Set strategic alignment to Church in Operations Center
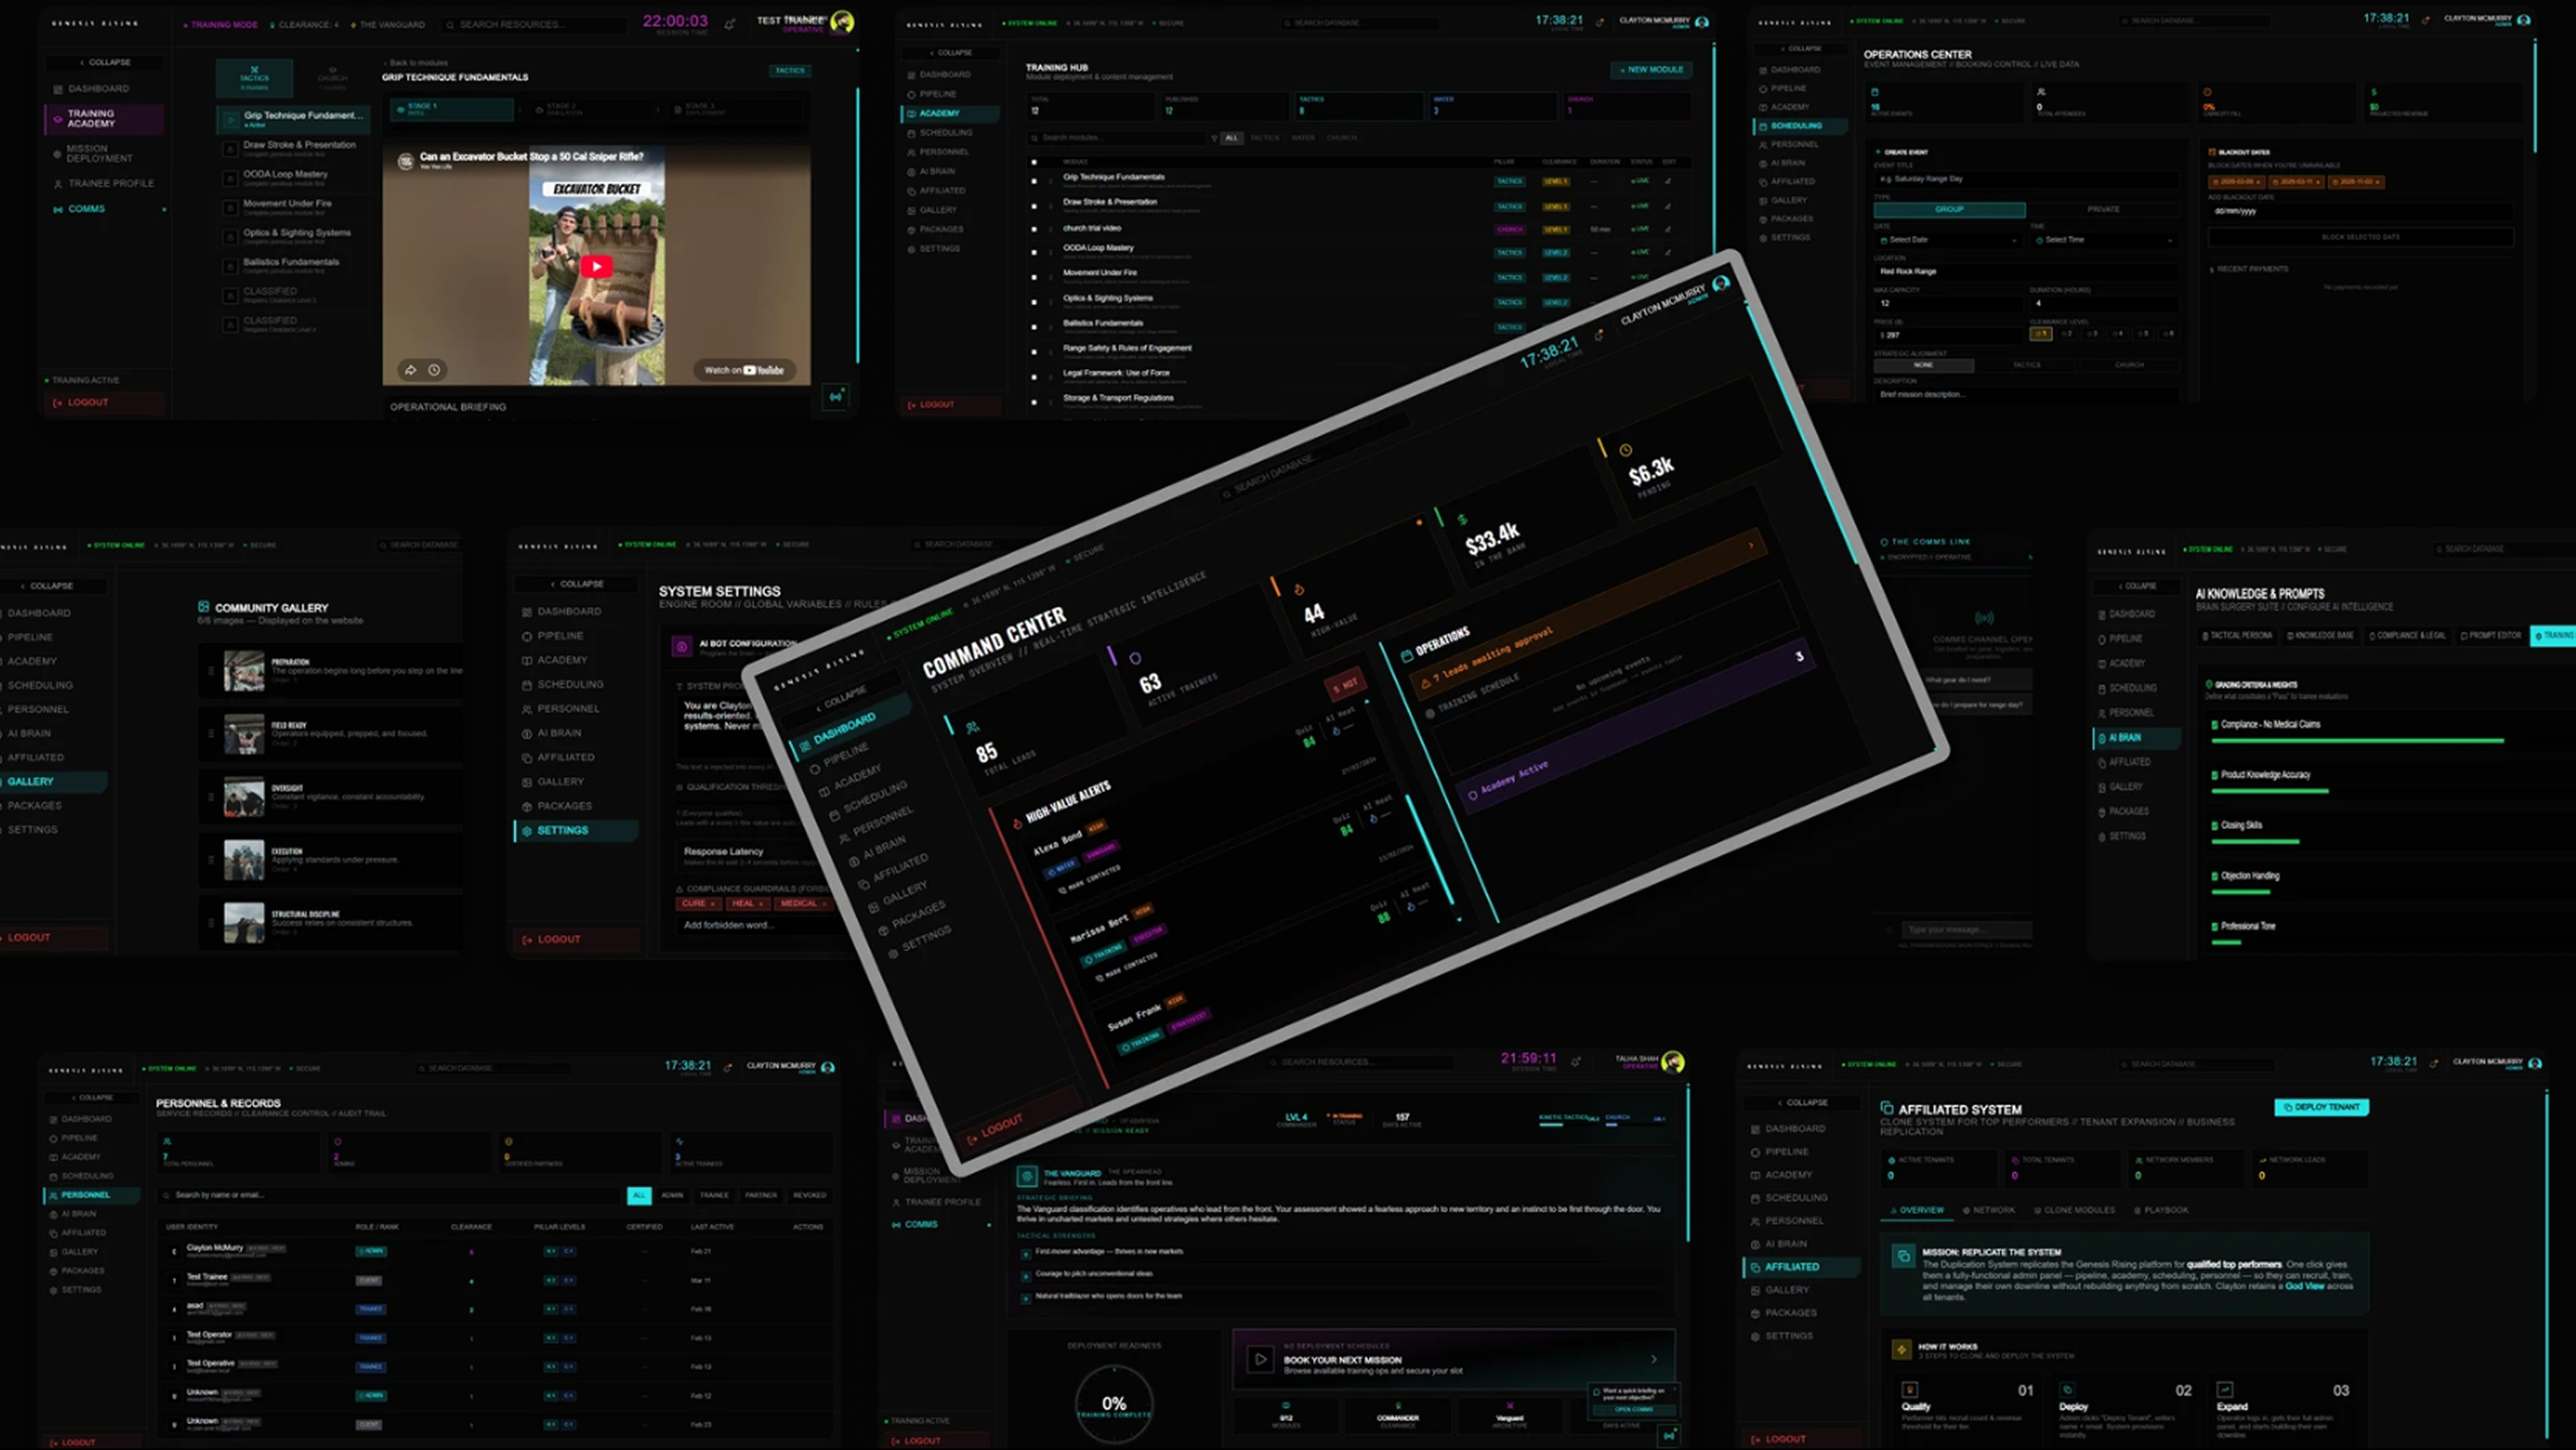The height and width of the screenshot is (1450, 2576). click(2129, 365)
